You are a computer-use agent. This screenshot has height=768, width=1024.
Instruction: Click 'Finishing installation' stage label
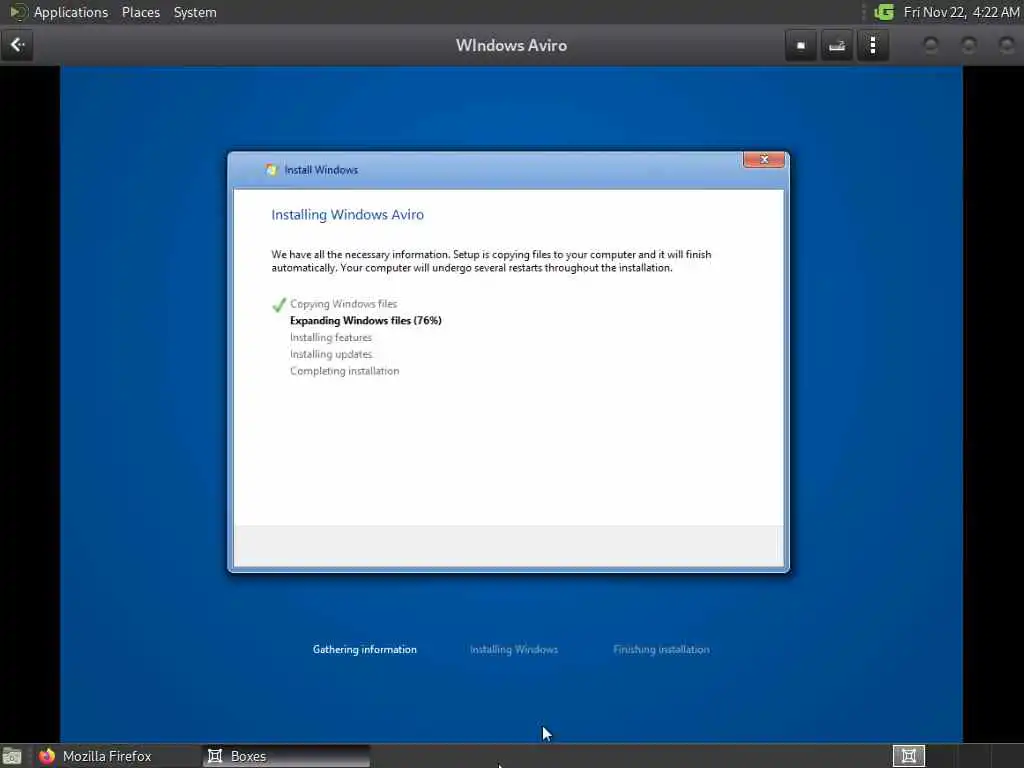661,649
